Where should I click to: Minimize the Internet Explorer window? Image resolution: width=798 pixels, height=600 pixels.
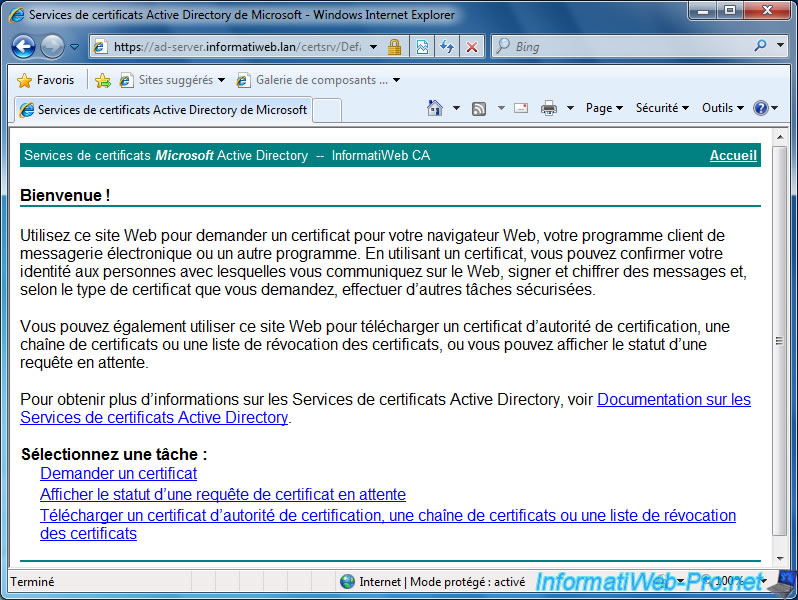[703, 11]
